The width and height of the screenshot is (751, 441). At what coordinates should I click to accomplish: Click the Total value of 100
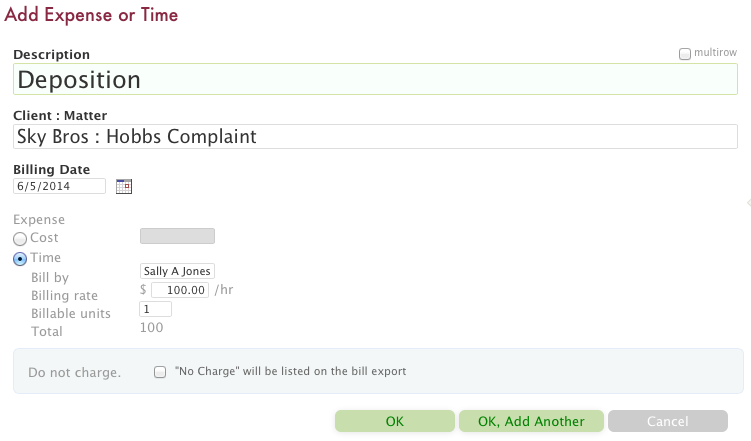pyautogui.click(x=152, y=328)
